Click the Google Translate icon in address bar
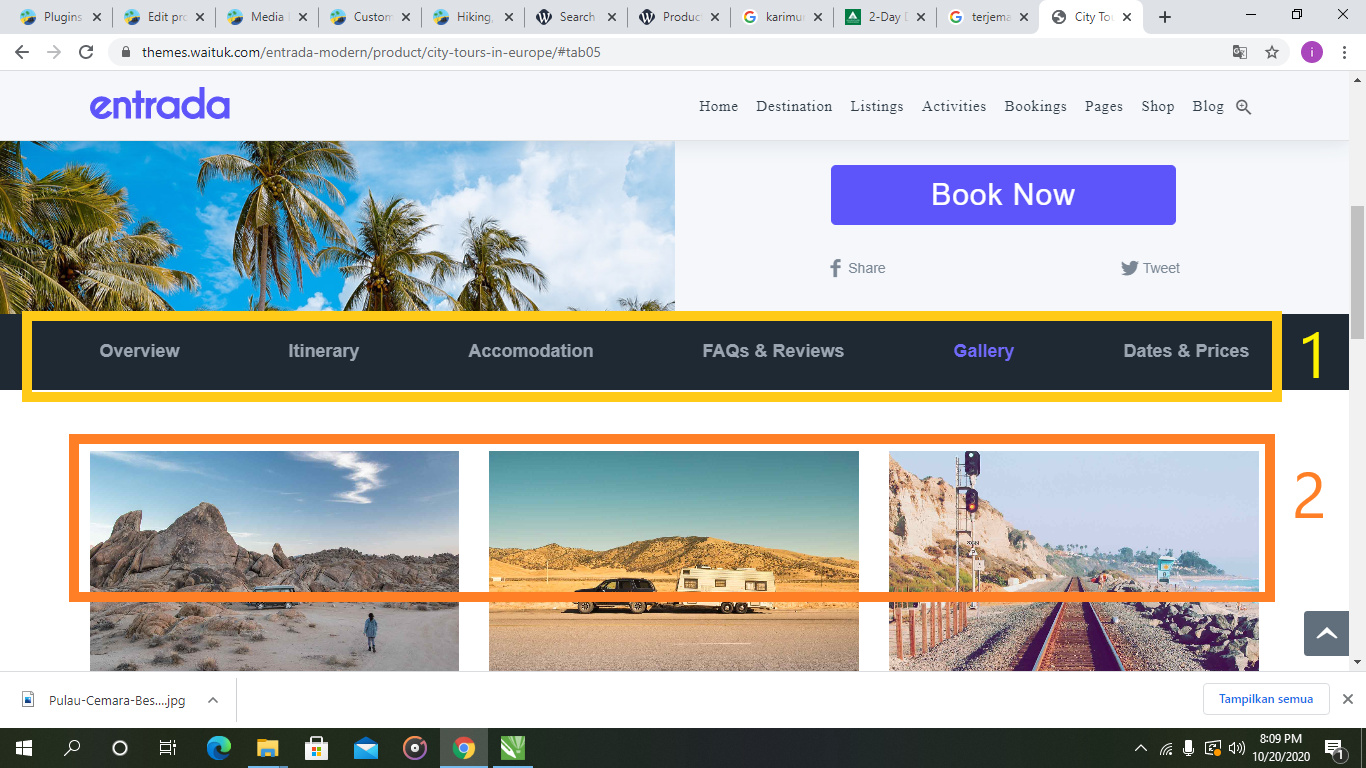1366x768 pixels. [x=1240, y=53]
